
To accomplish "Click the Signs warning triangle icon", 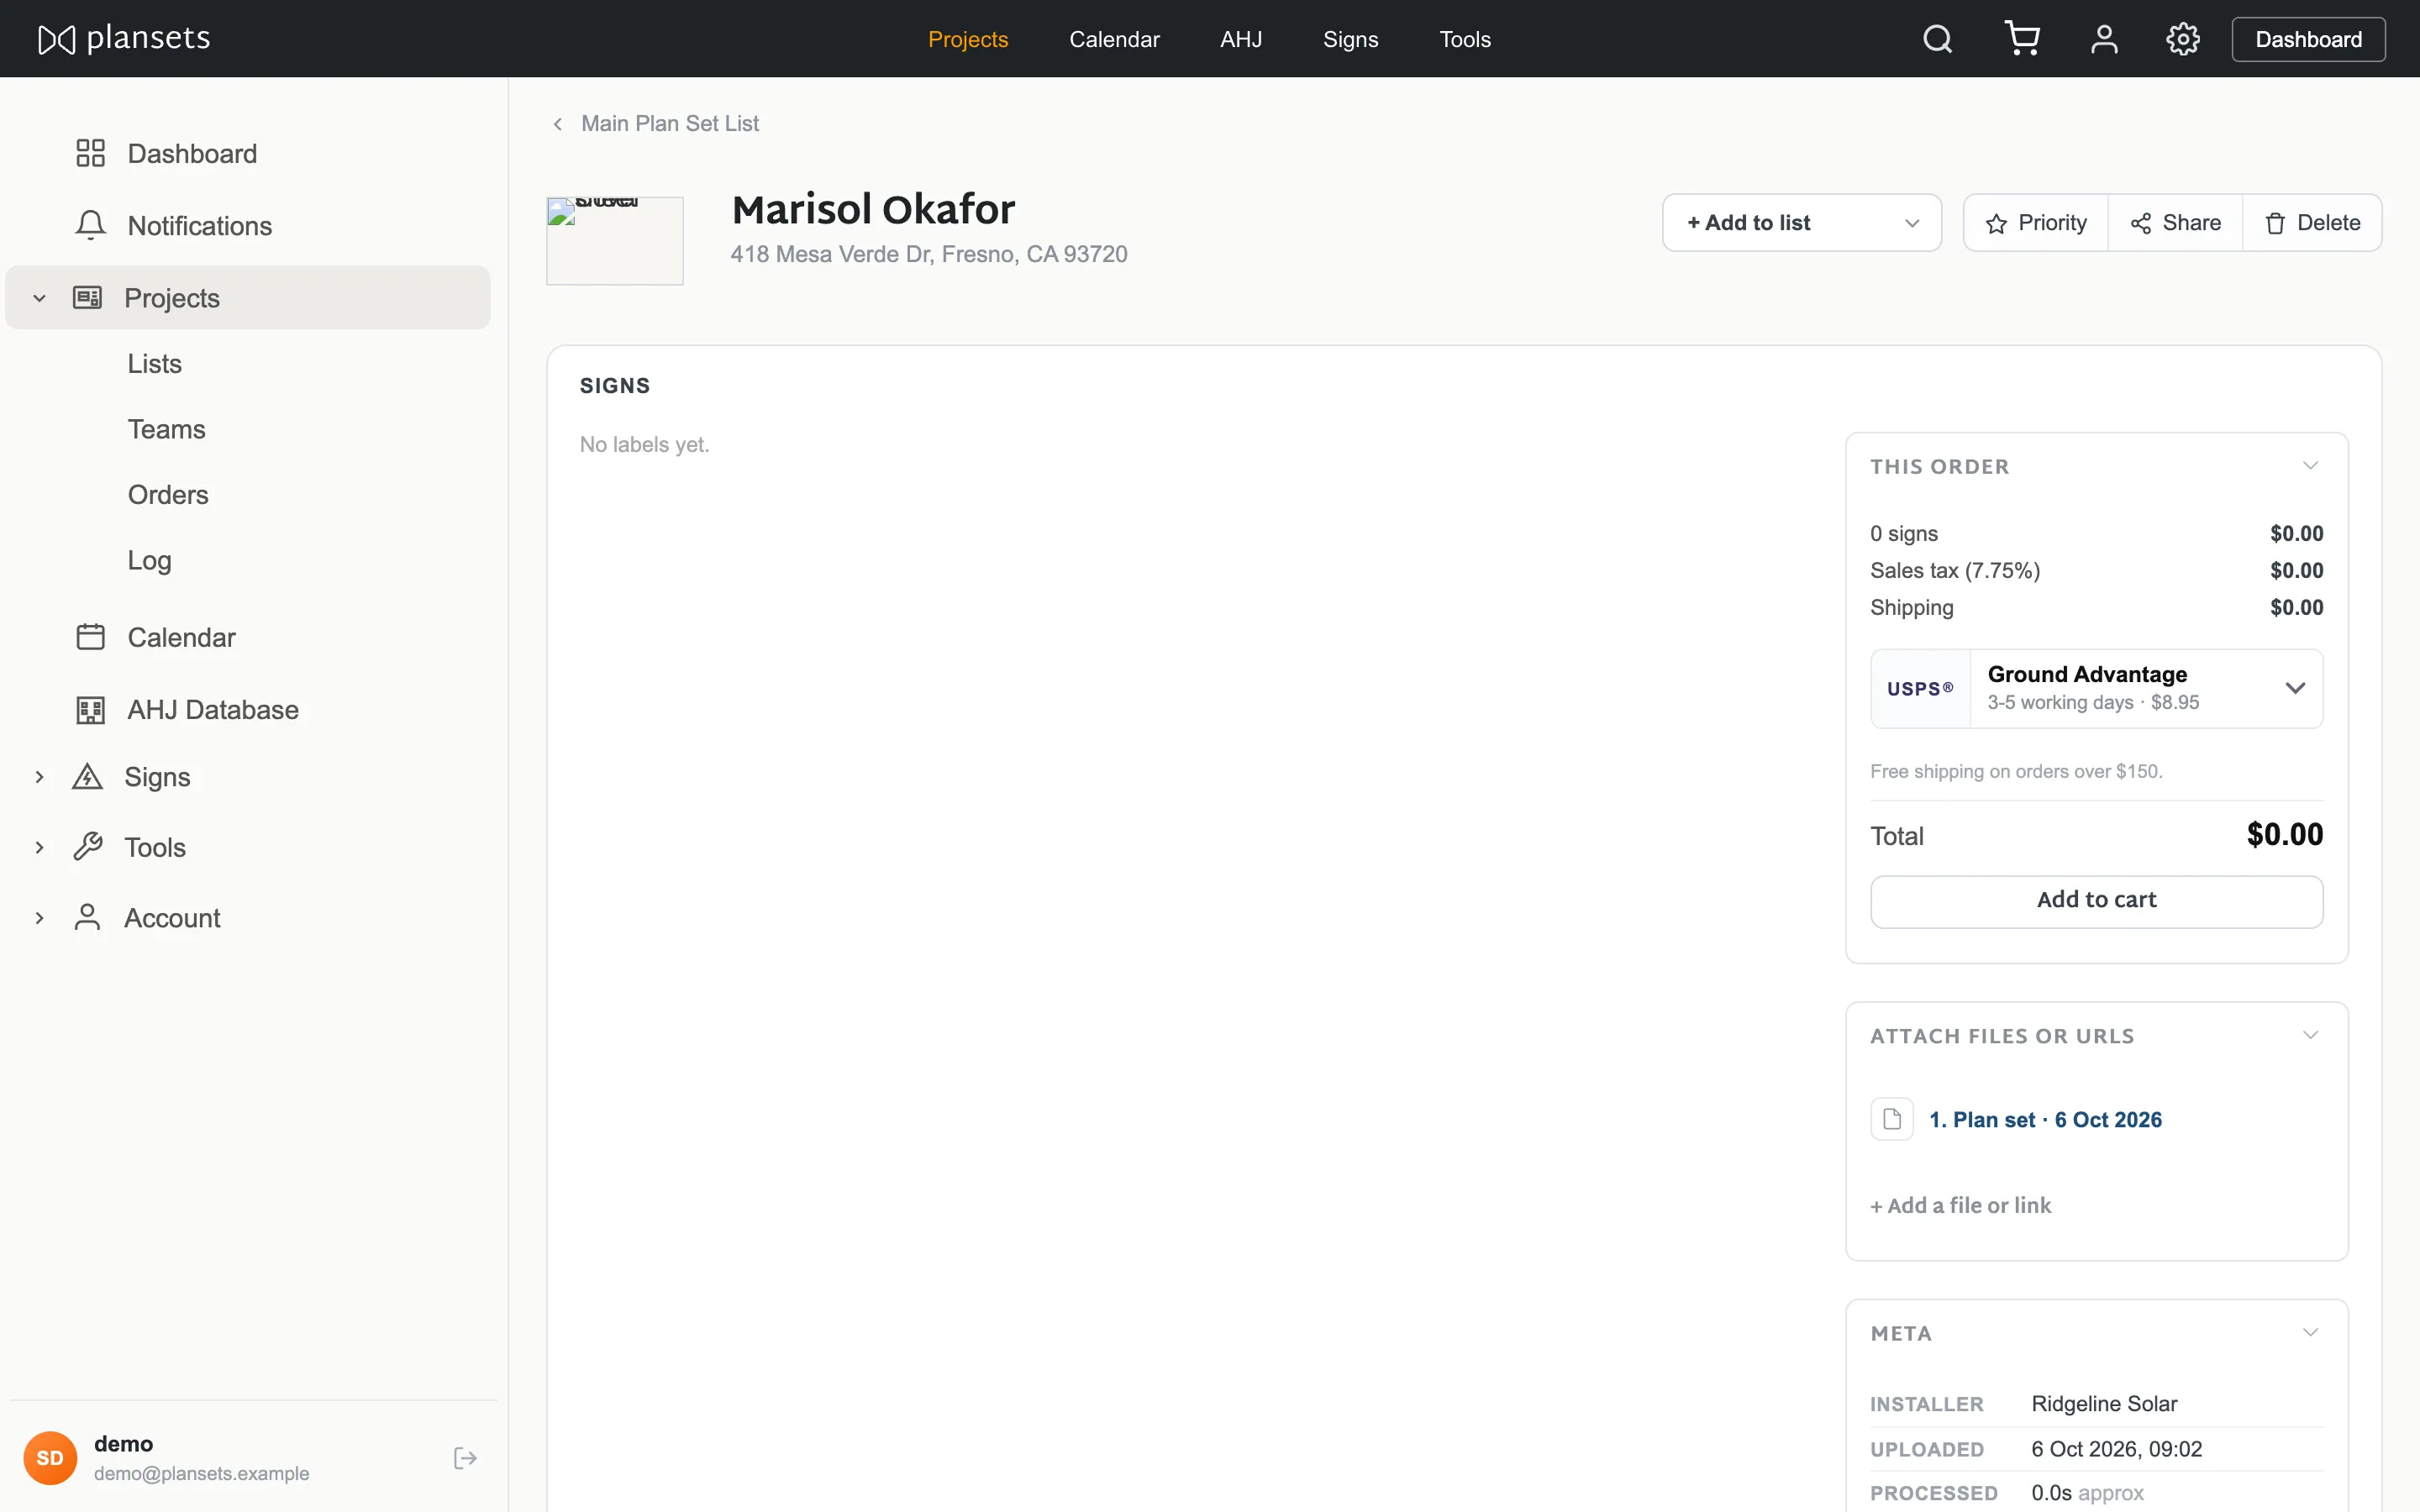I will (x=87, y=777).
